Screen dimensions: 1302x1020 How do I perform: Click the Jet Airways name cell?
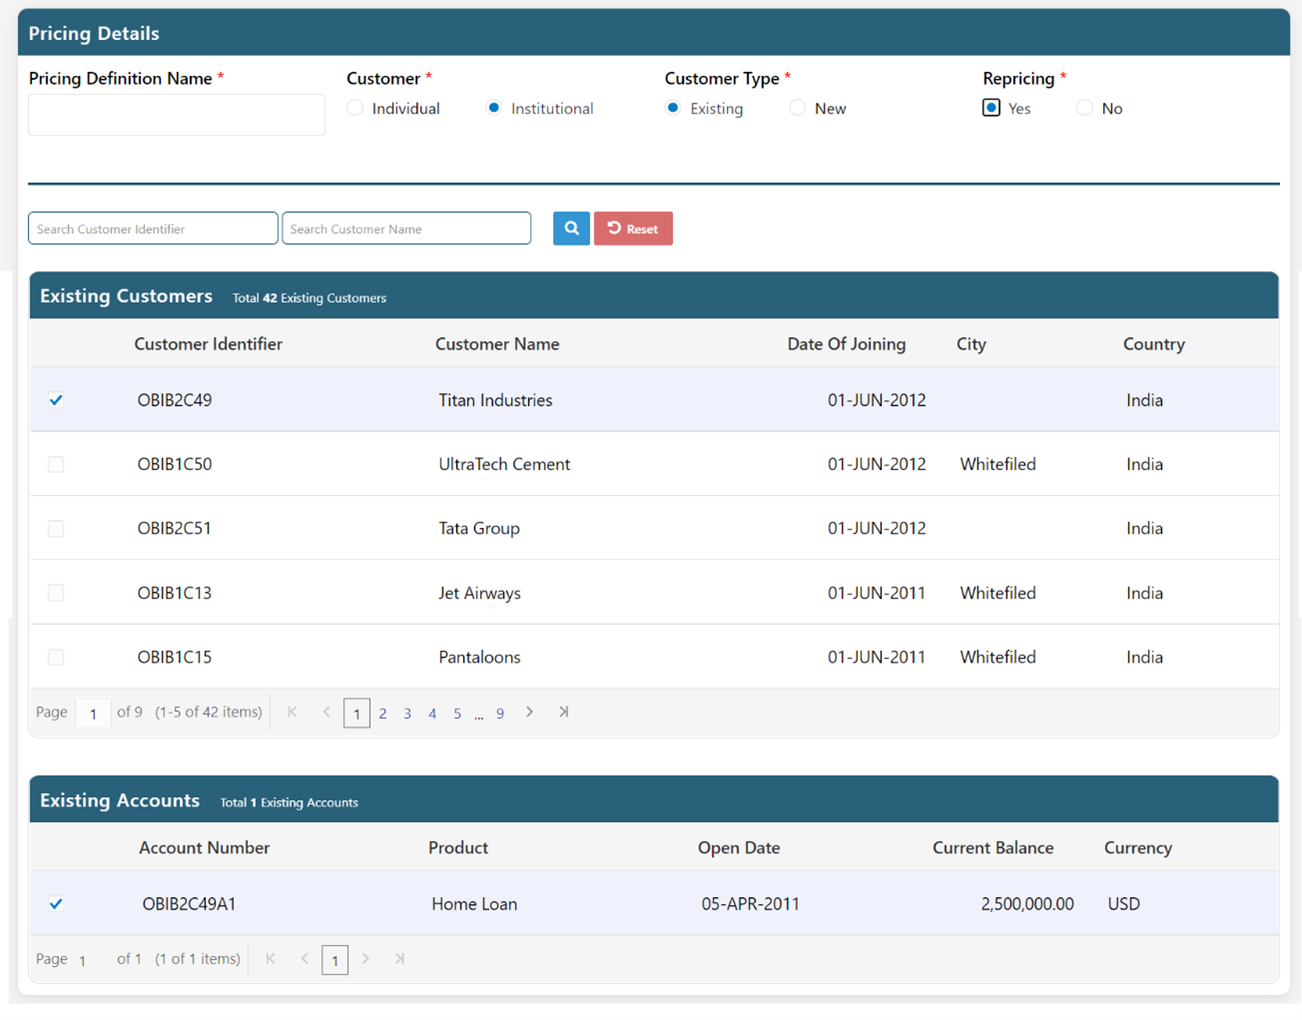[479, 593]
